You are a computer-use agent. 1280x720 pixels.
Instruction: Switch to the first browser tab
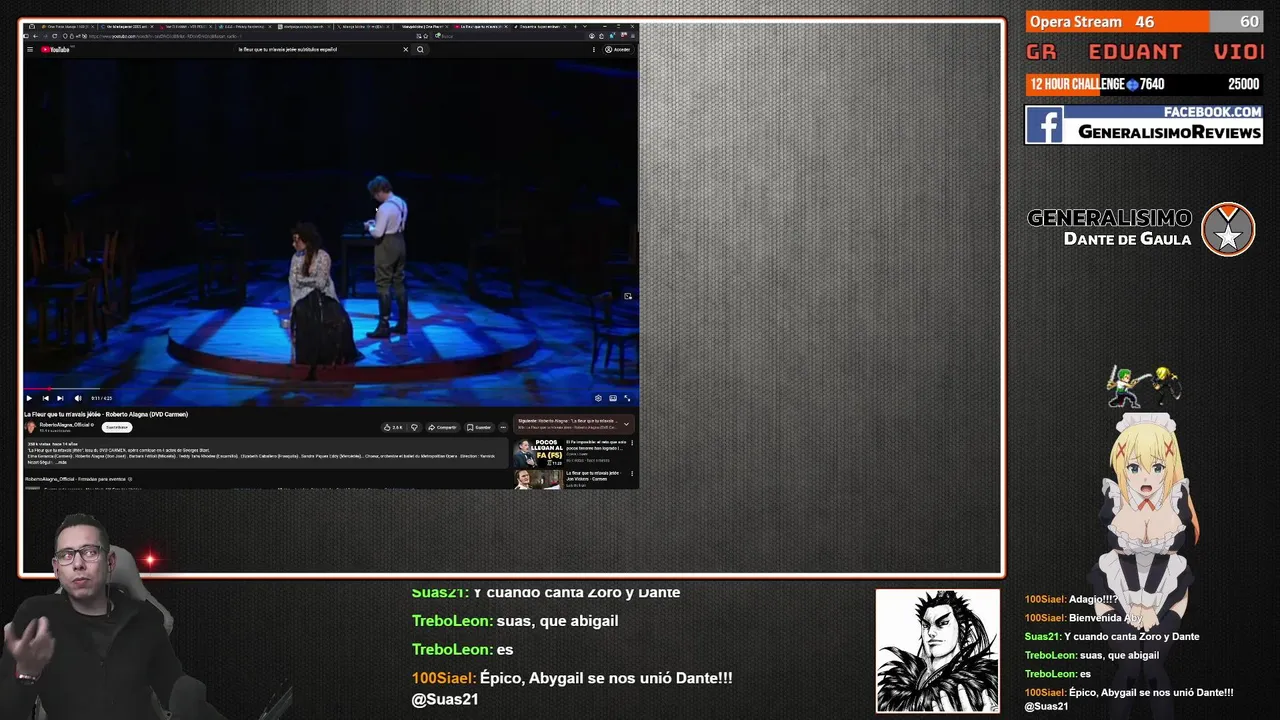pos(68,27)
